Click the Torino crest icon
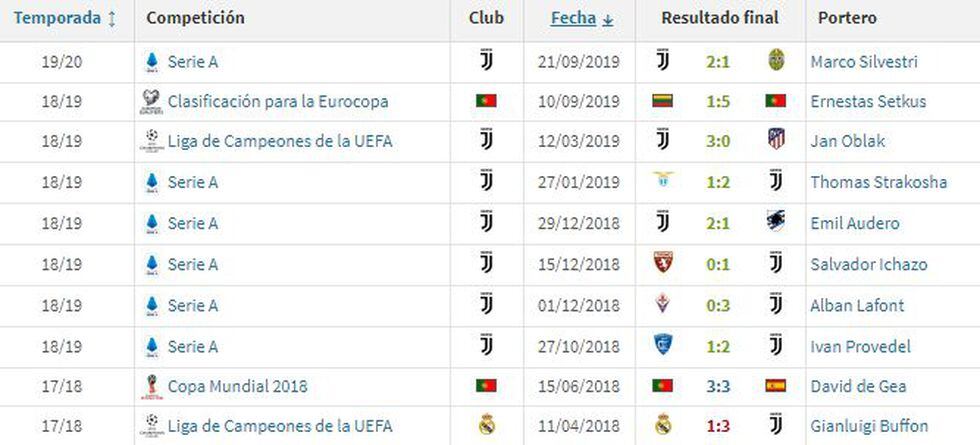Viewport: 980px width, 445px height. click(662, 264)
